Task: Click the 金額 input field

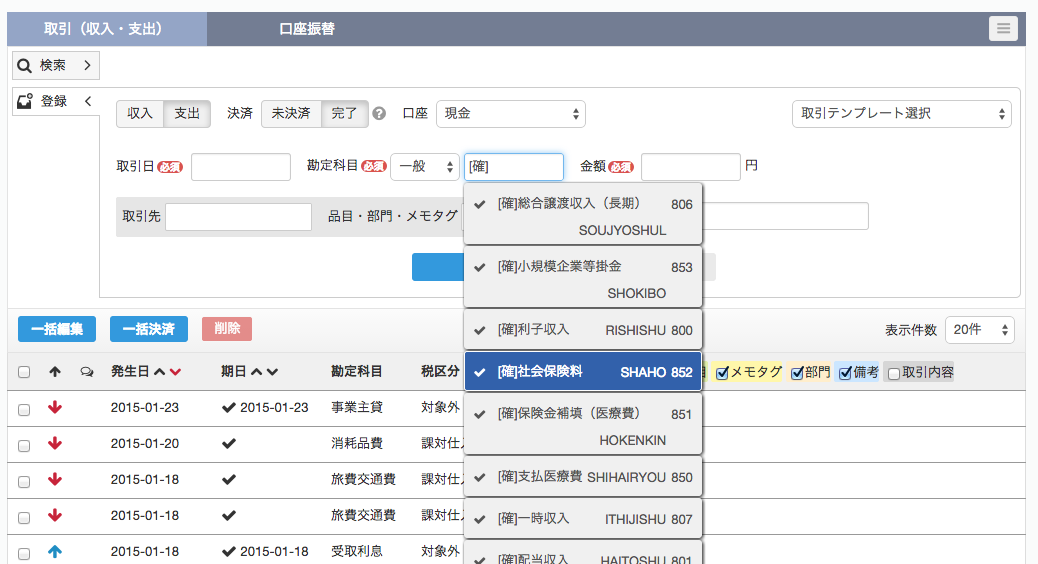Action: (x=690, y=167)
